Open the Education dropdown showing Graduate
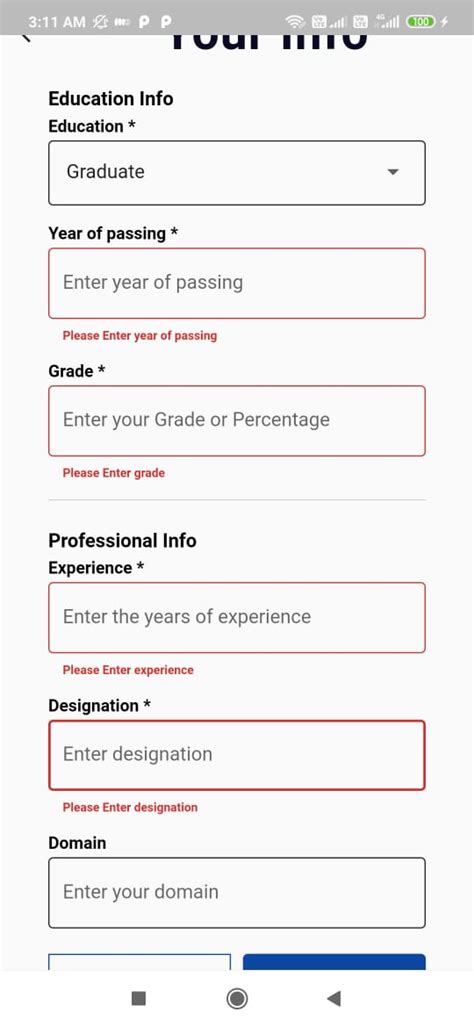474x1027 pixels. (x=236, y=172)
